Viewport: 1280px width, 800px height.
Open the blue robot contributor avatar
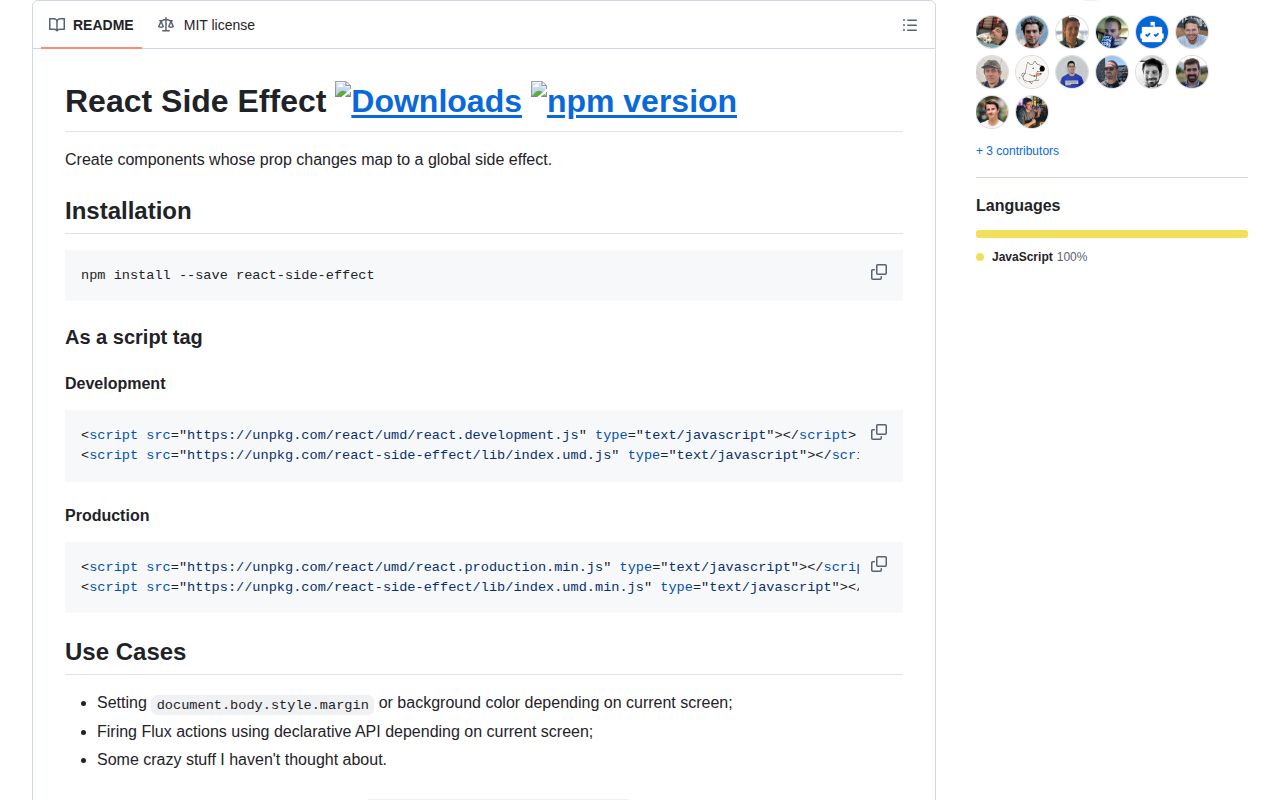[1152, 32]
